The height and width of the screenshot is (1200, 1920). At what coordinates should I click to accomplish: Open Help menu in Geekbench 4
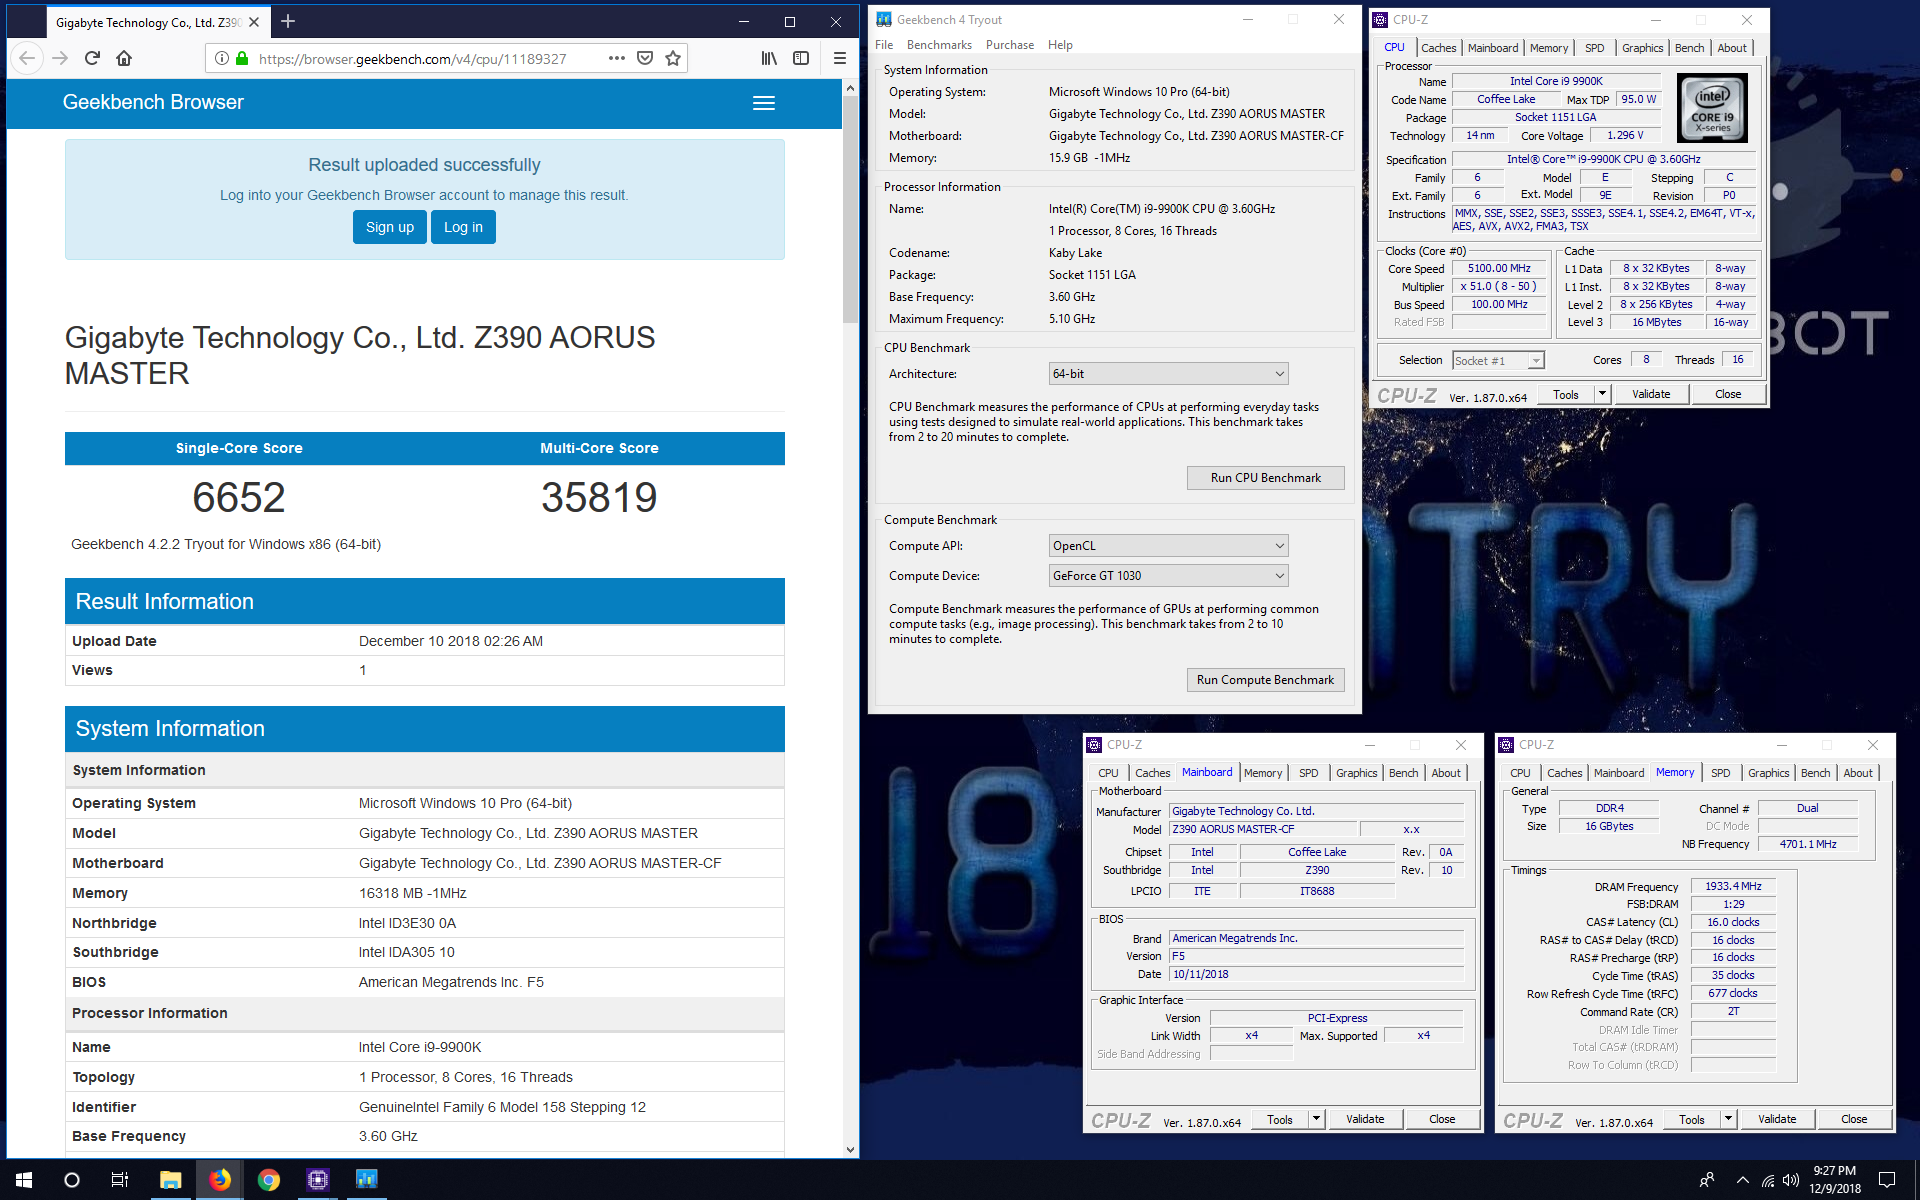coord(1060,45)
